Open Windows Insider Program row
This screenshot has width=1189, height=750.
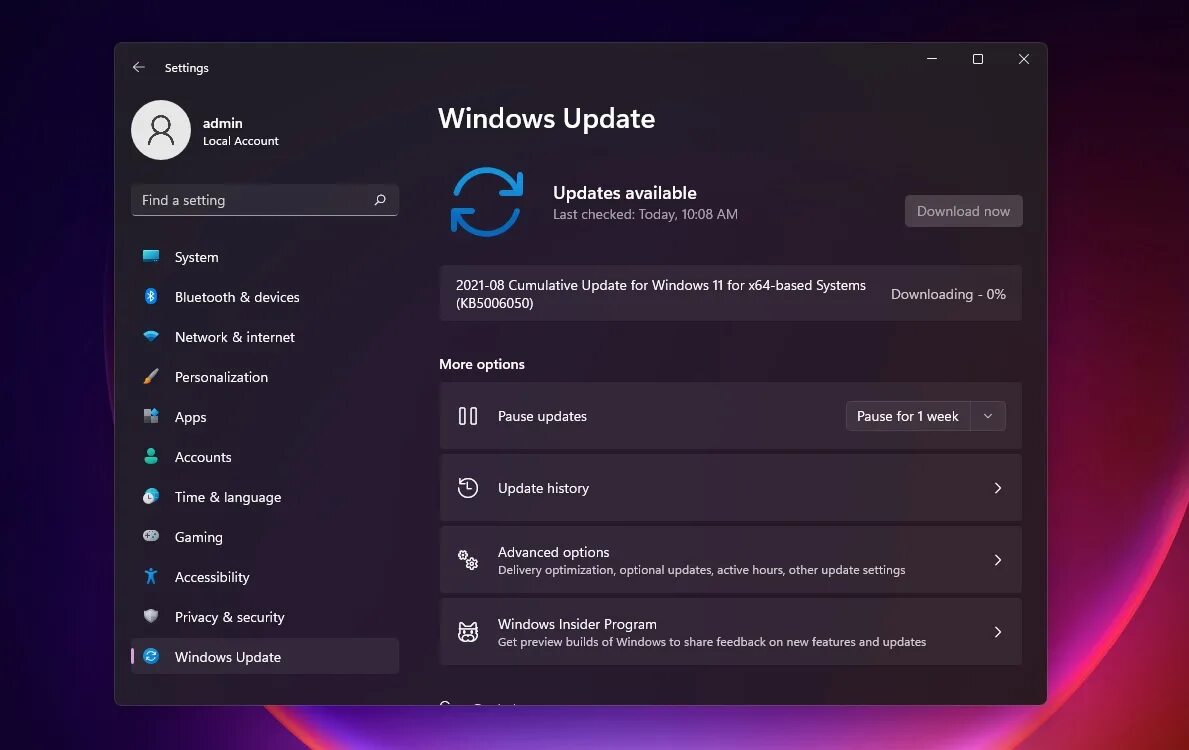pyautogui.click(x=730, y=632)
